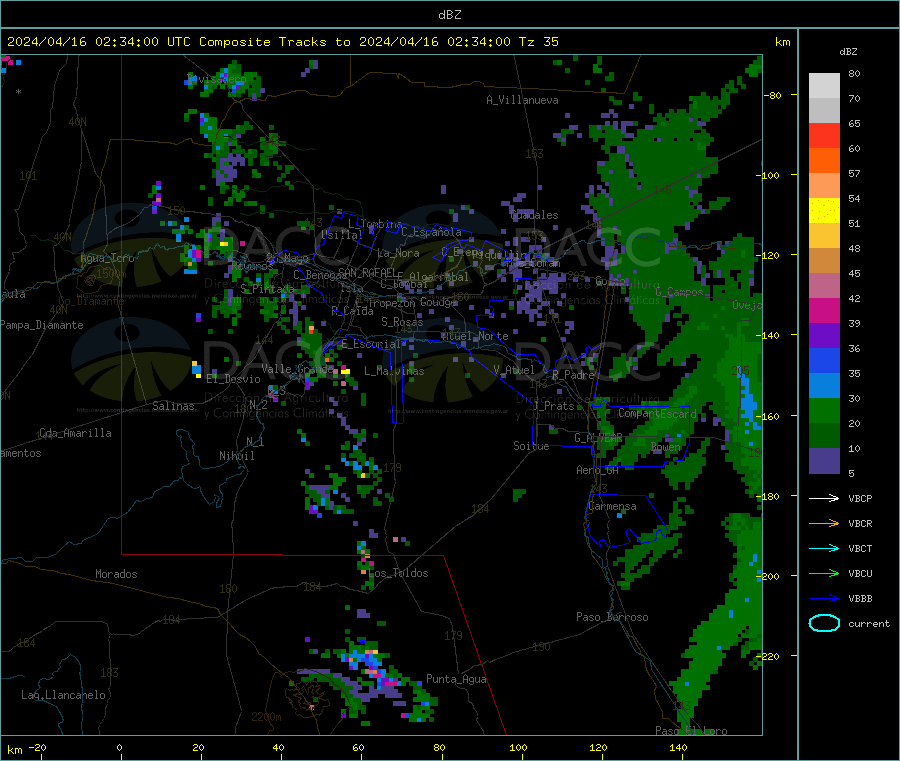Click the 51 dBZ yellow color swatch
900x761 pixels.
(824, 211)
